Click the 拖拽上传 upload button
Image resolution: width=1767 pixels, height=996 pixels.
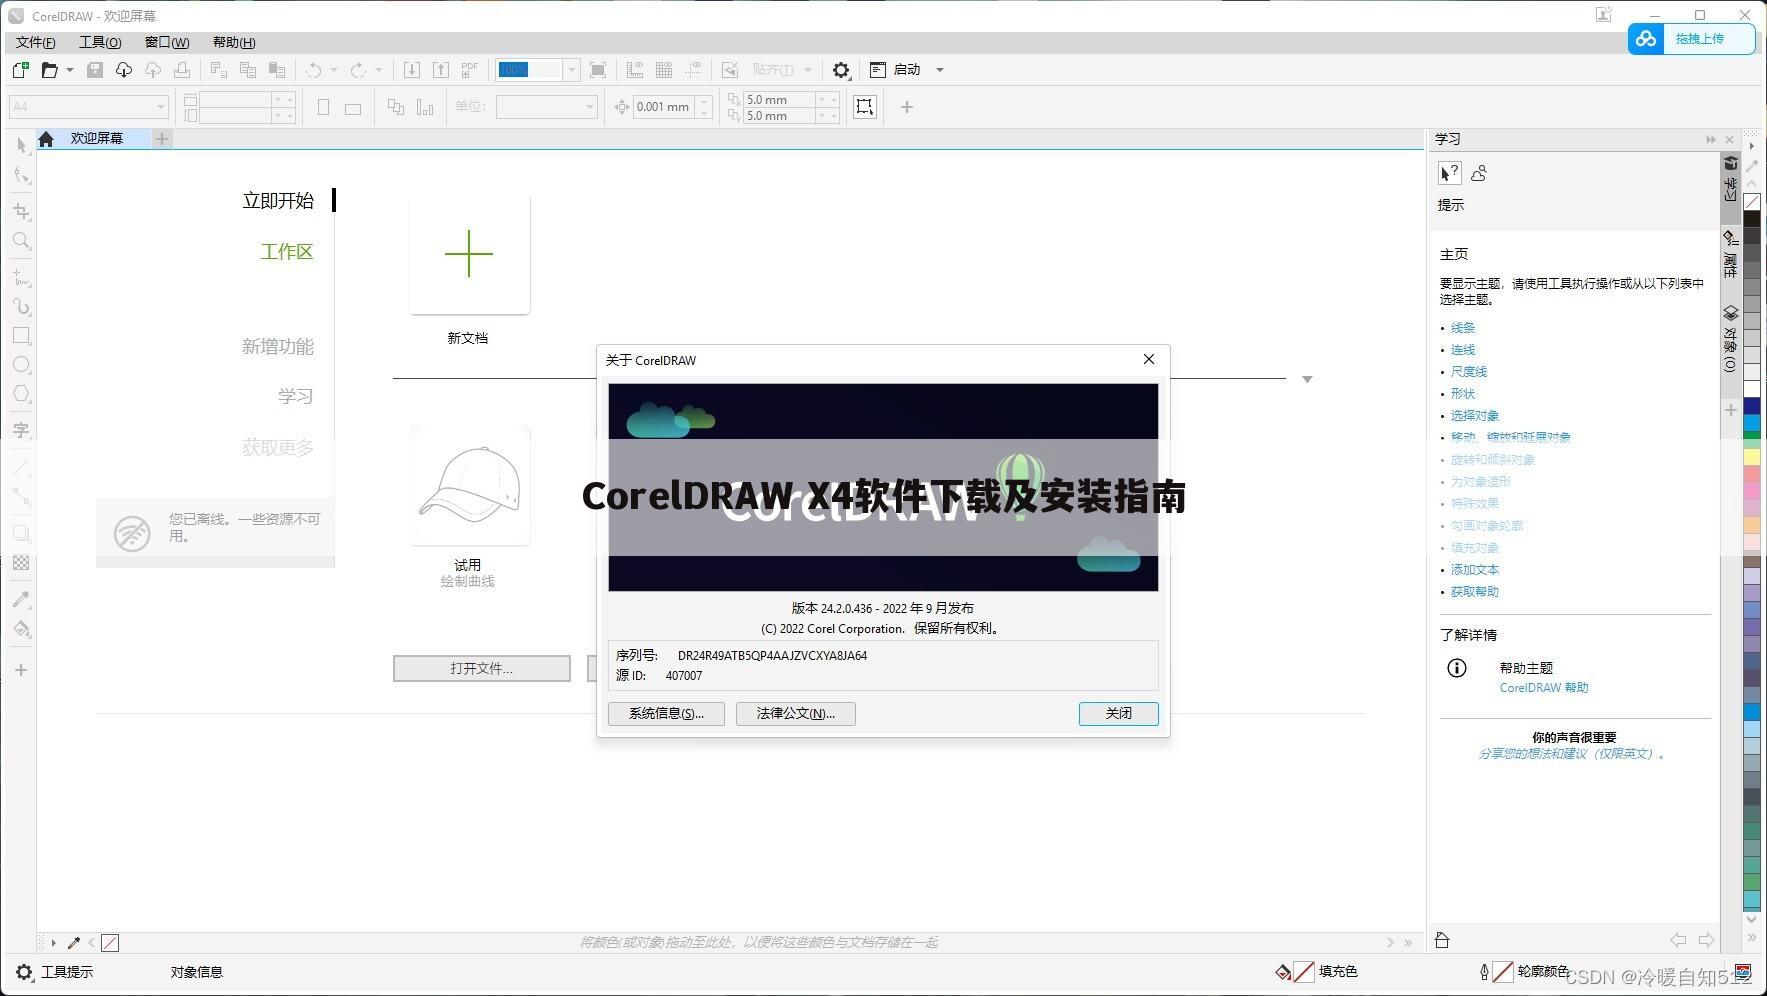pos(1692,39)
